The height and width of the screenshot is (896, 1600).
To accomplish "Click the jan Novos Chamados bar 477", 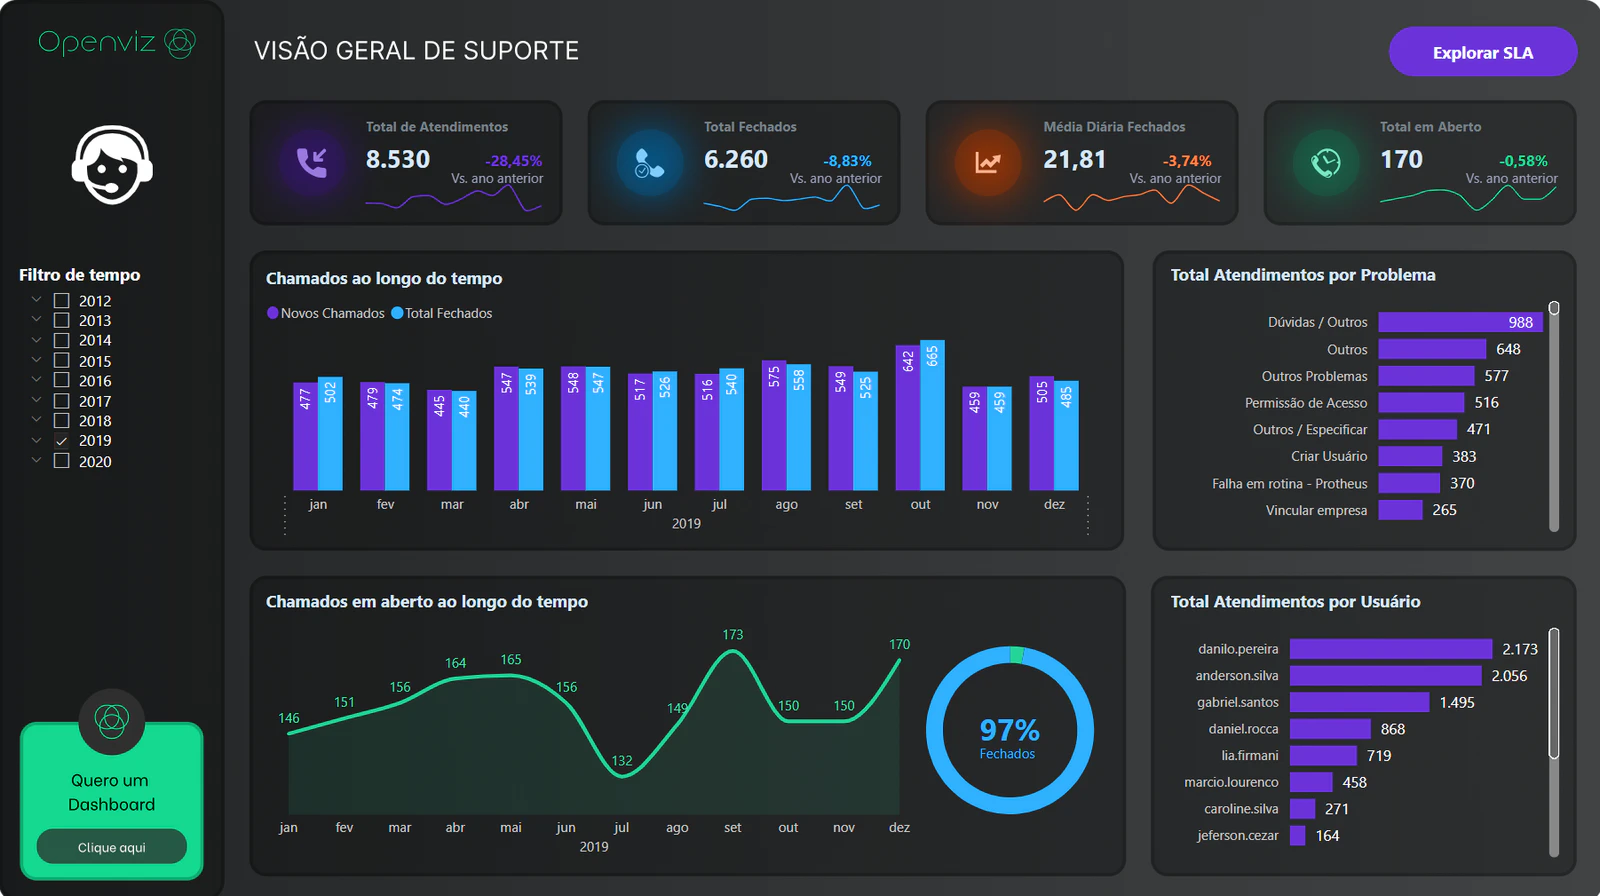I will coord(305,436).
